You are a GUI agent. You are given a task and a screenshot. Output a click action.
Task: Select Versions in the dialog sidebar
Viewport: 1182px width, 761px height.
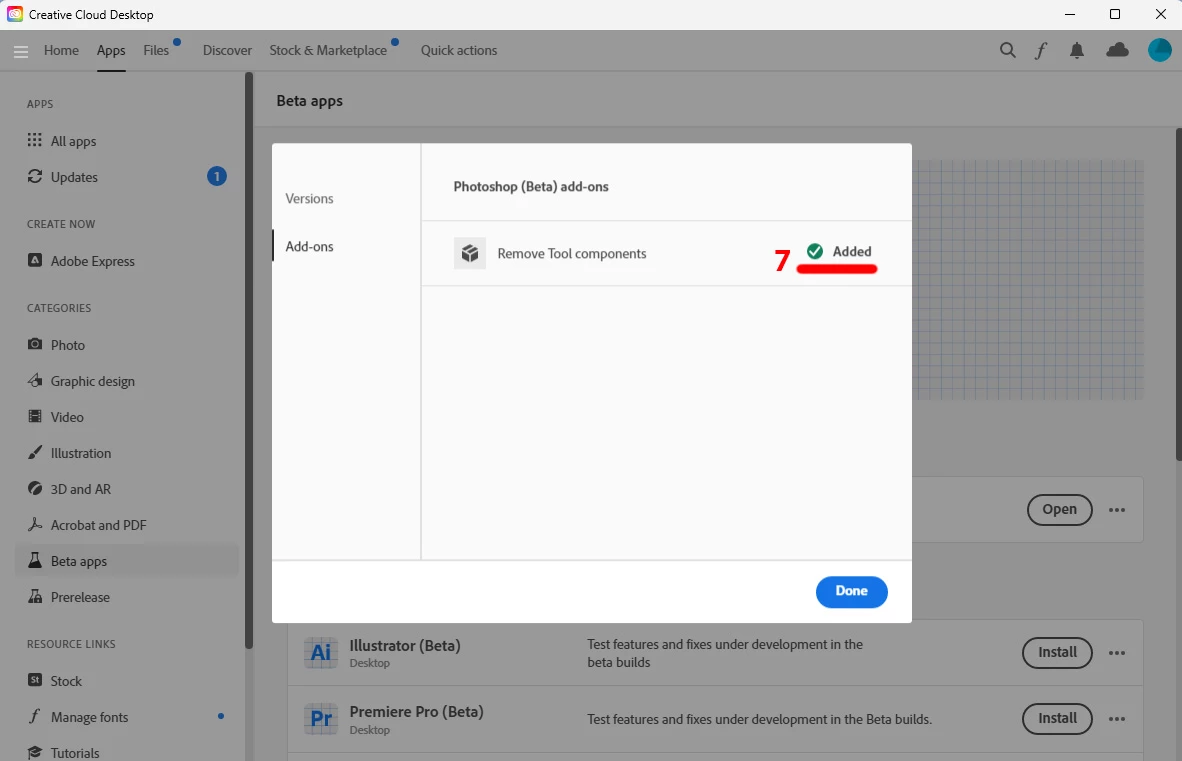(x=309, y=198)
